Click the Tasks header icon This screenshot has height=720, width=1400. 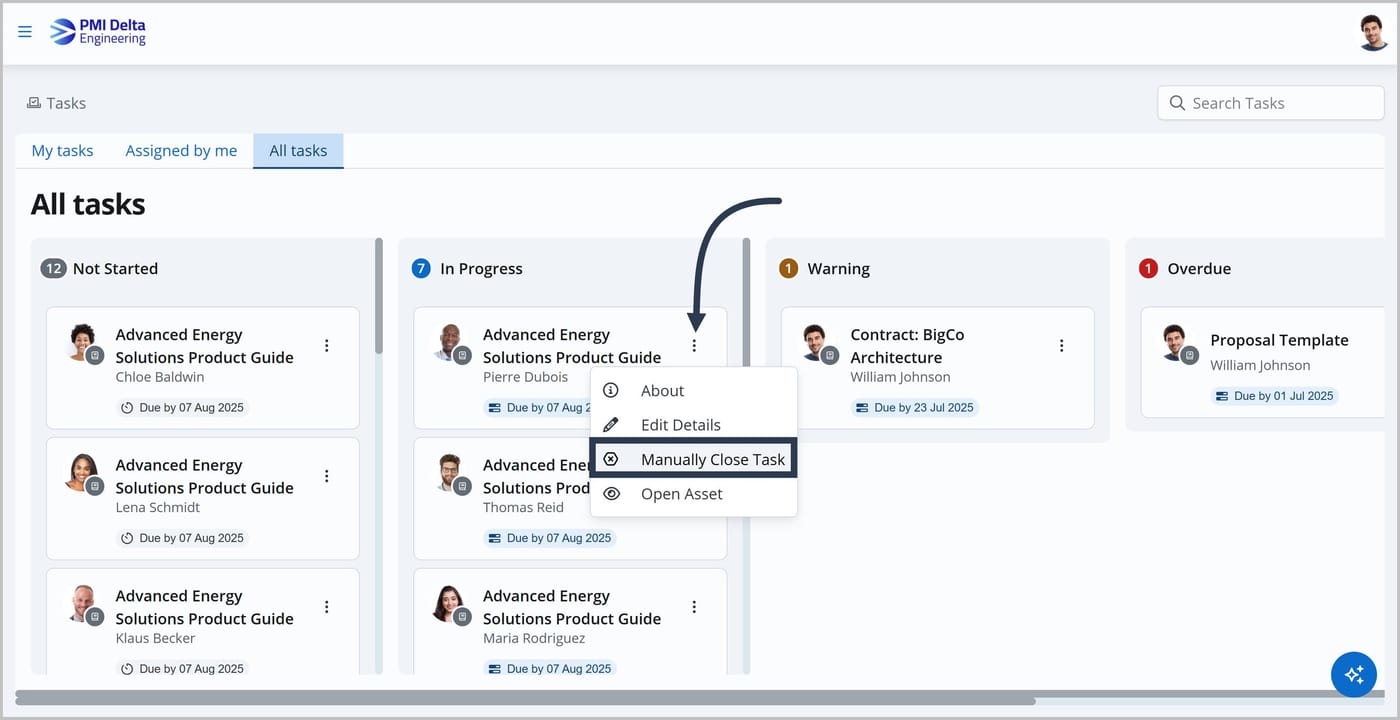click(34, 103)
